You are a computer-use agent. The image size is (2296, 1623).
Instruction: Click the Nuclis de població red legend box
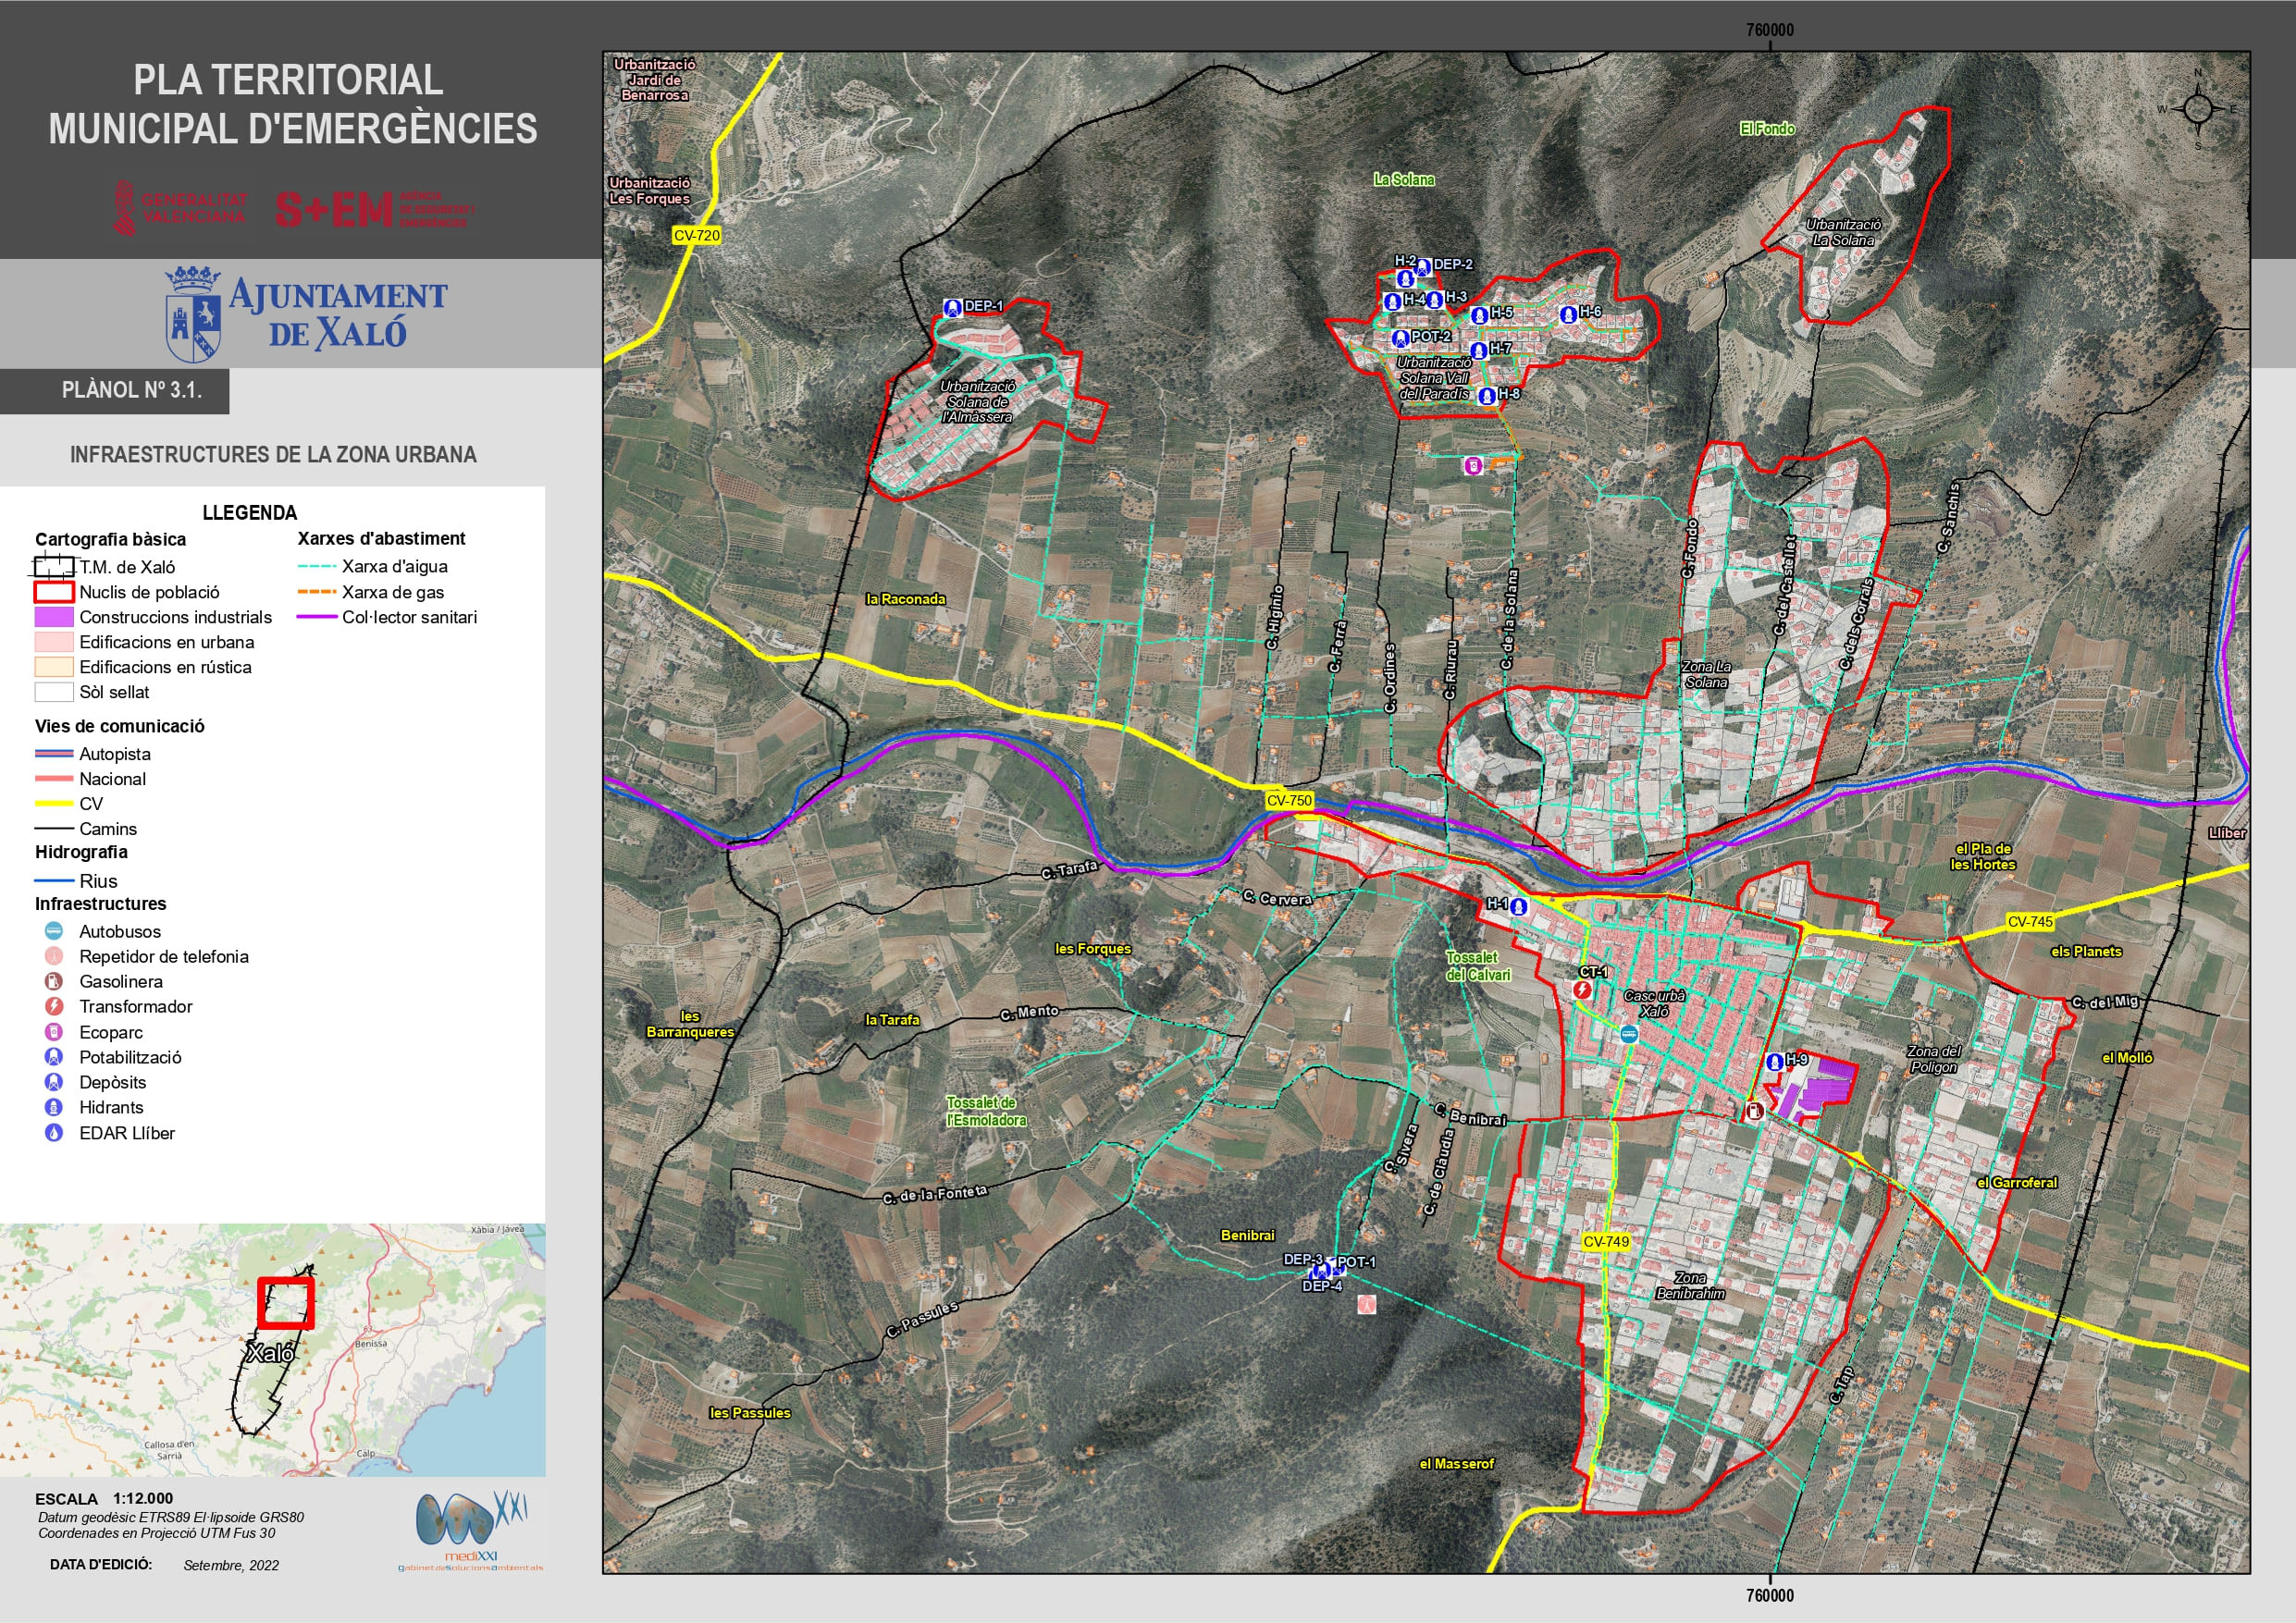54,592
